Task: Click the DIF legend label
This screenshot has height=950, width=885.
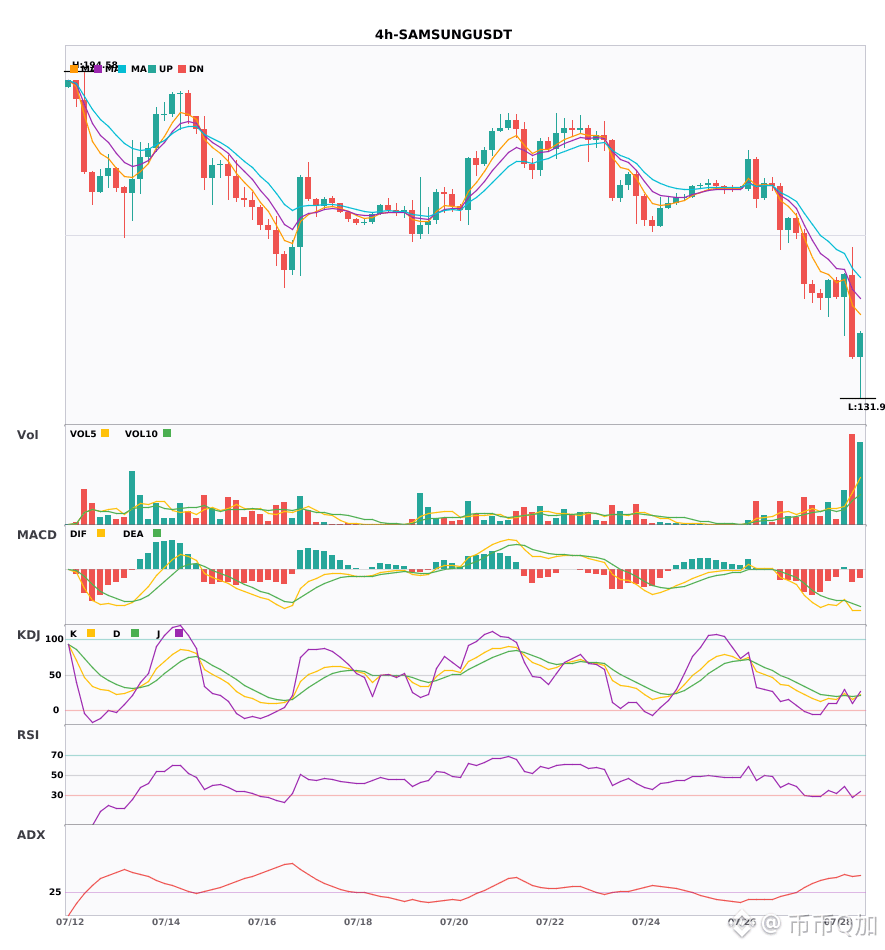Action: (78, 534)
